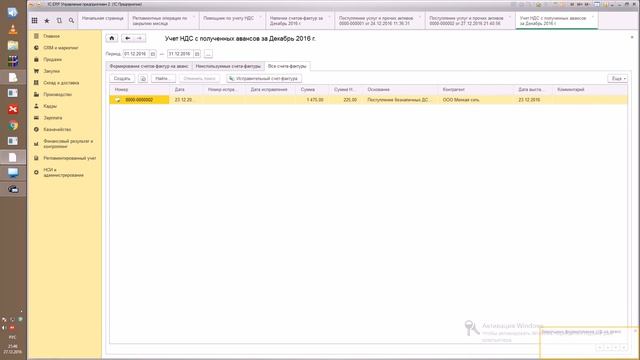Open CRM и маркетинг section
The width and height of the screenshot is (640, 360).
pos(60,48)
